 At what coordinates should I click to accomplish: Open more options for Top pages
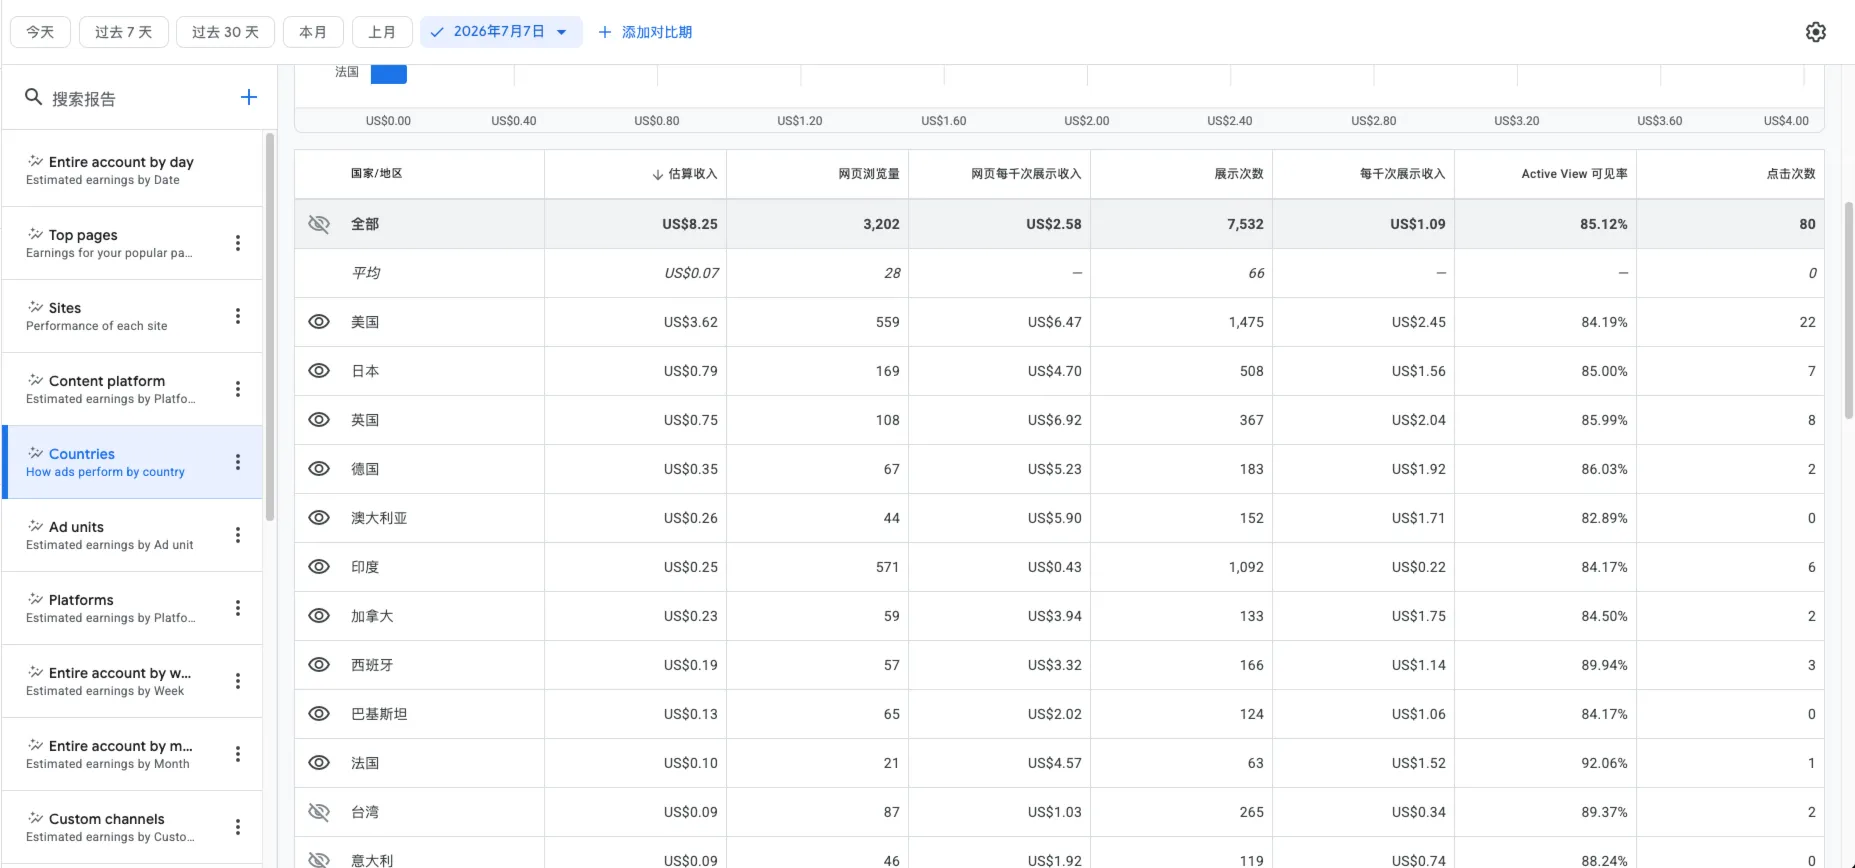pos(238,243)
